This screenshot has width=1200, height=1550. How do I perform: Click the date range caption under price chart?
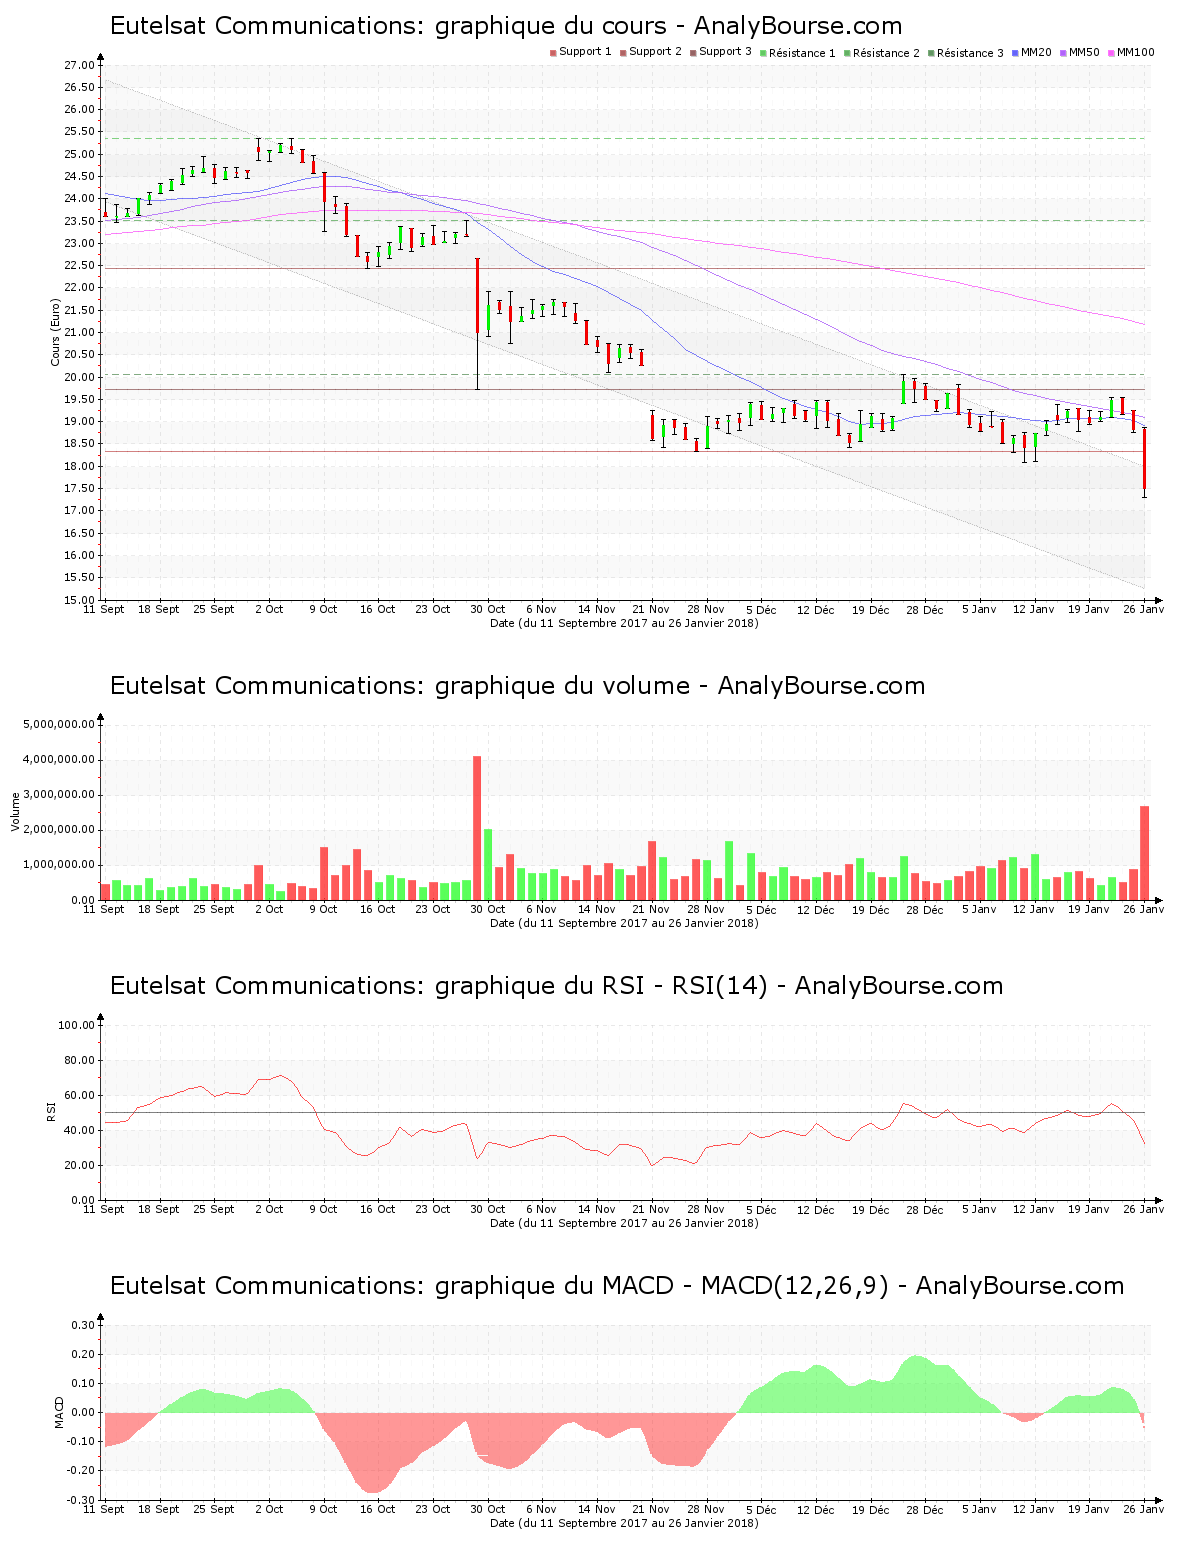[624, 623]
